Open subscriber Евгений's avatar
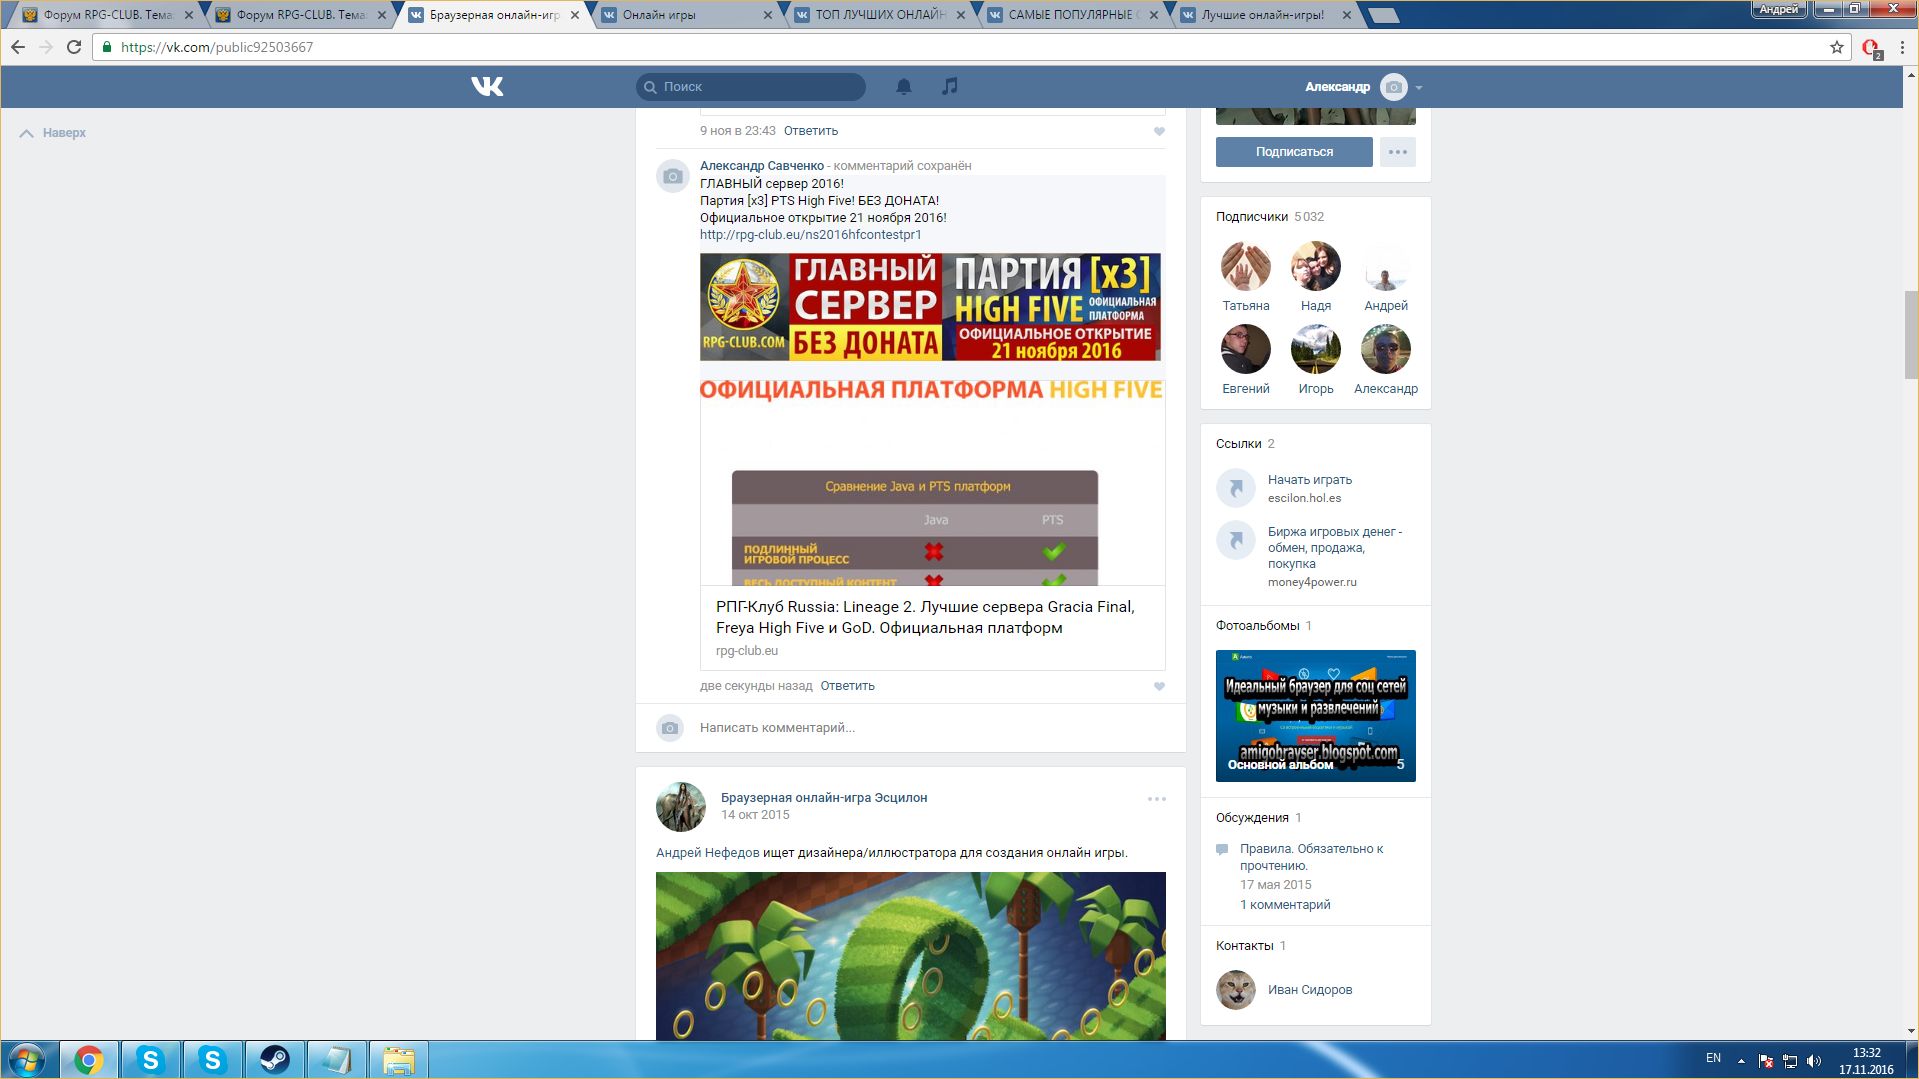This screenshot has height=1079, width=1919. [1246, 349]
